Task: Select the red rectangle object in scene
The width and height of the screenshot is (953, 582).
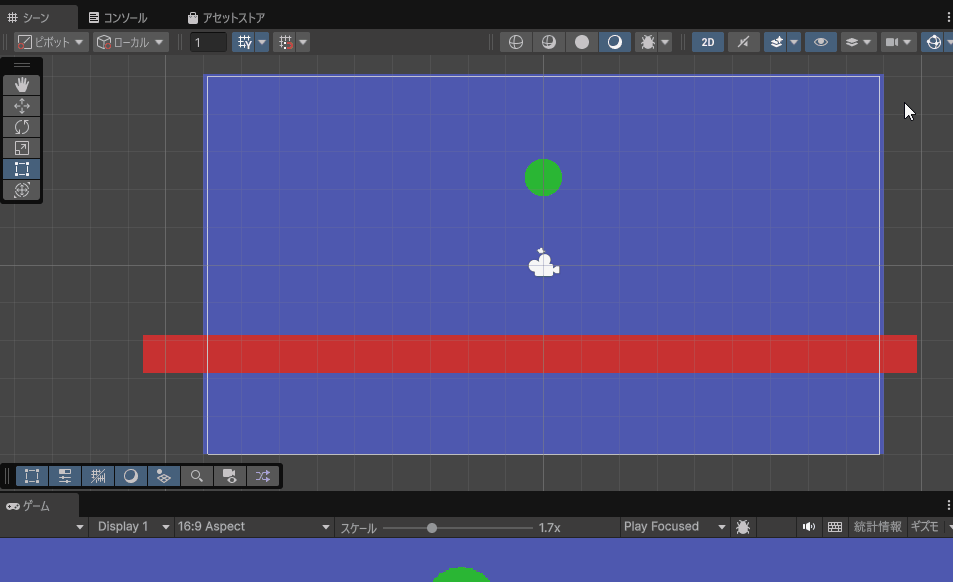Action: [530, 354]
